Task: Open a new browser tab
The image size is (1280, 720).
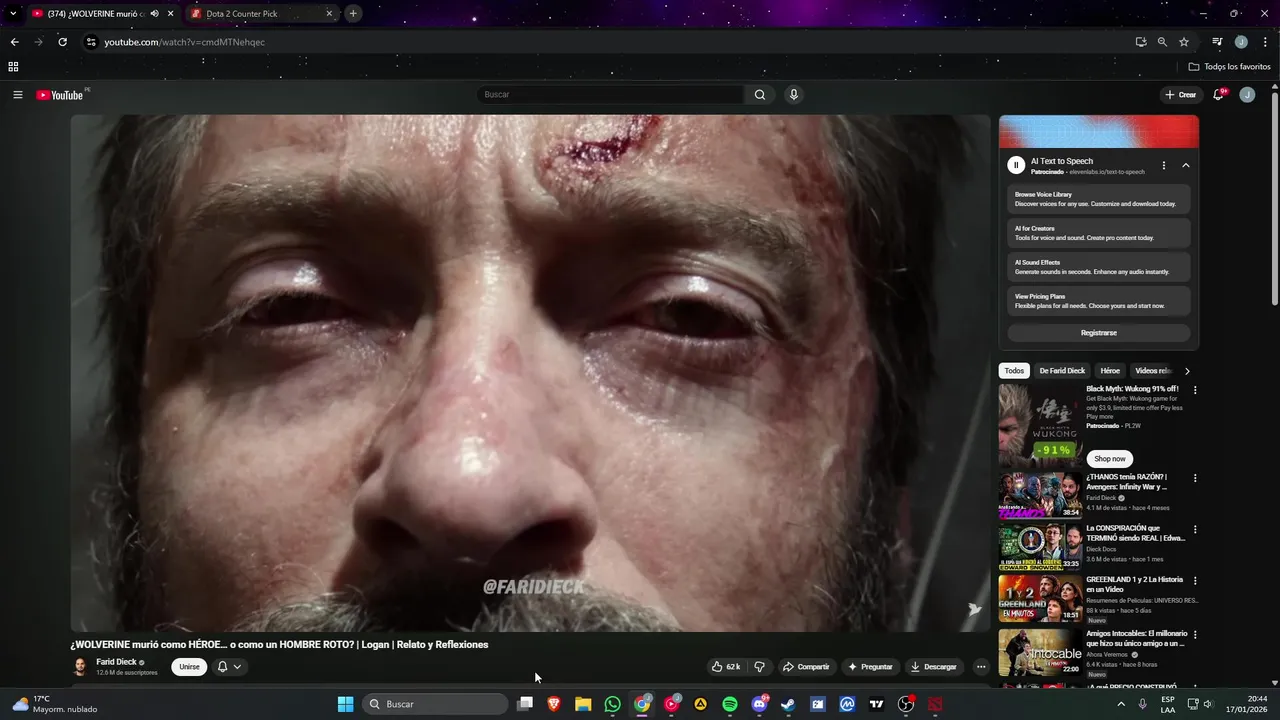Action: click(x=353, y=14)
